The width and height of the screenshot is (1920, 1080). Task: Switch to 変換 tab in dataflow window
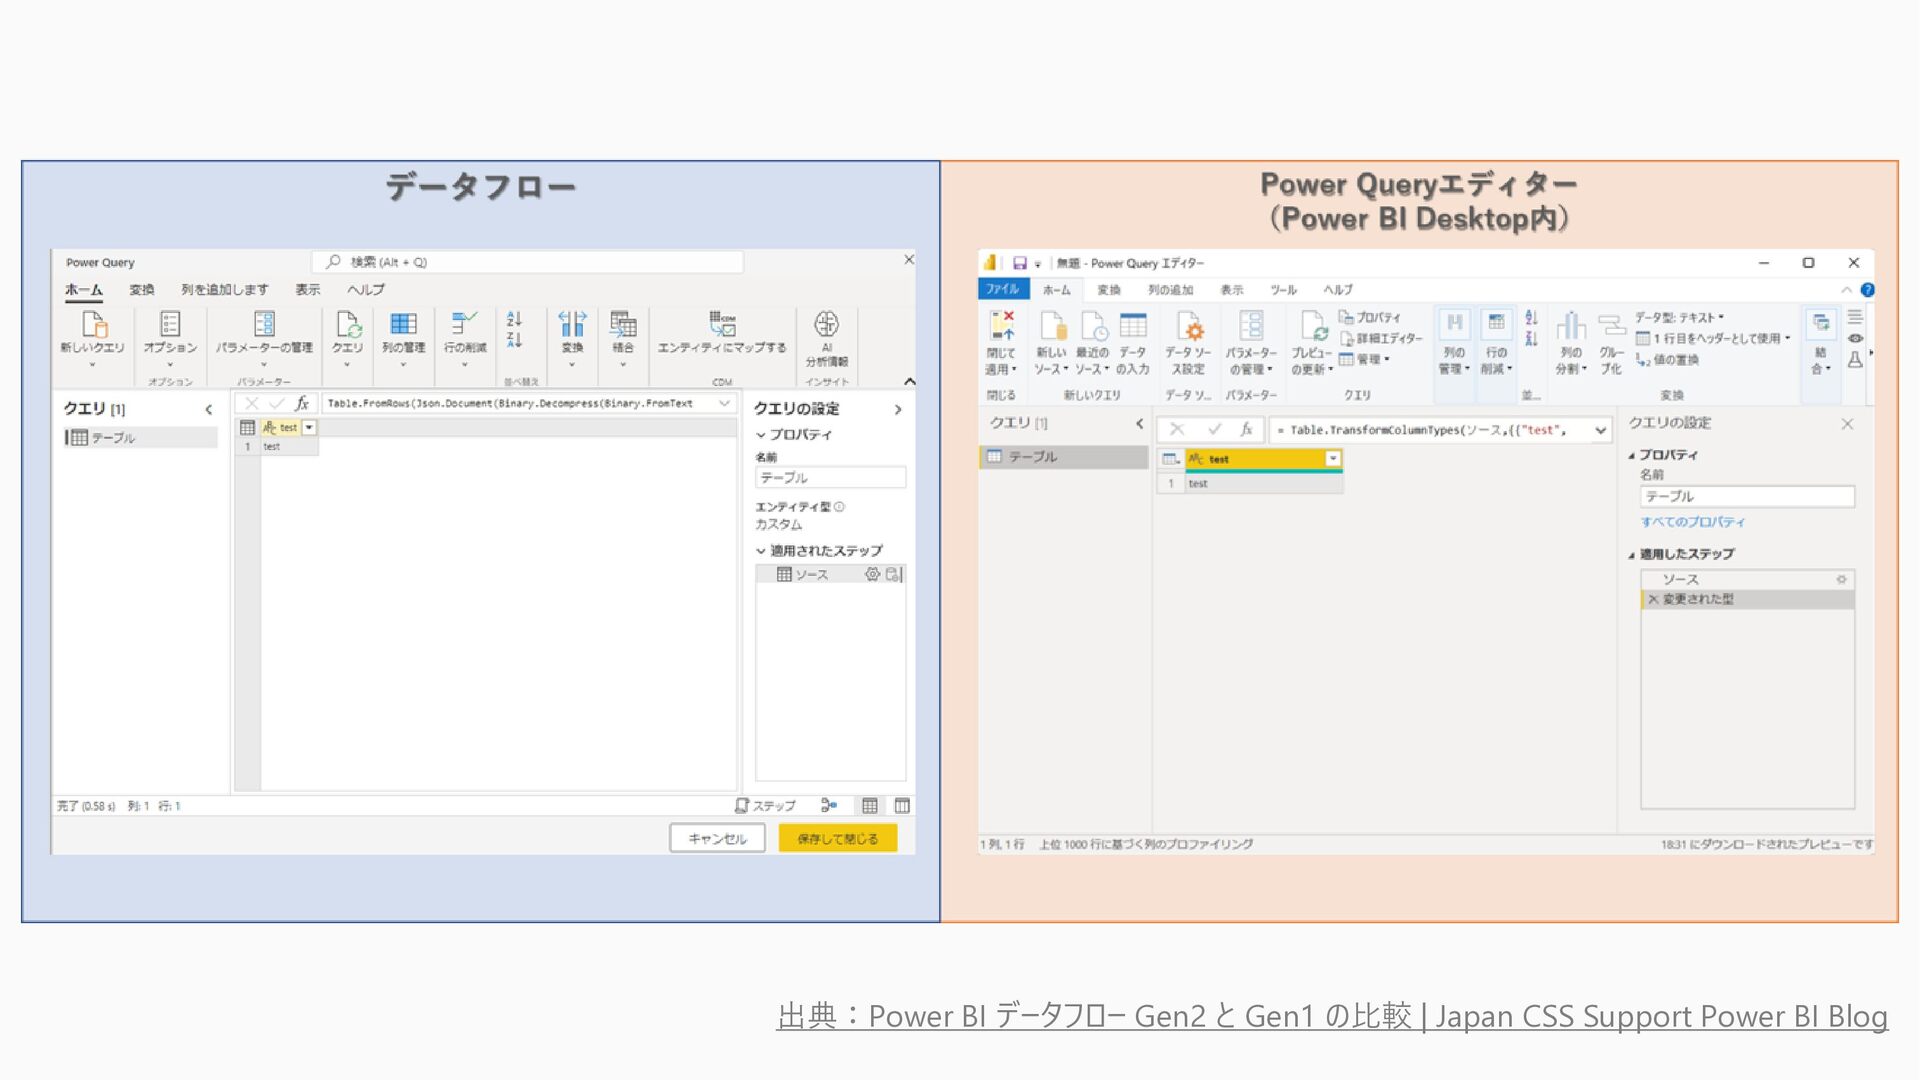pyautogui.click(x=142, y=290)
